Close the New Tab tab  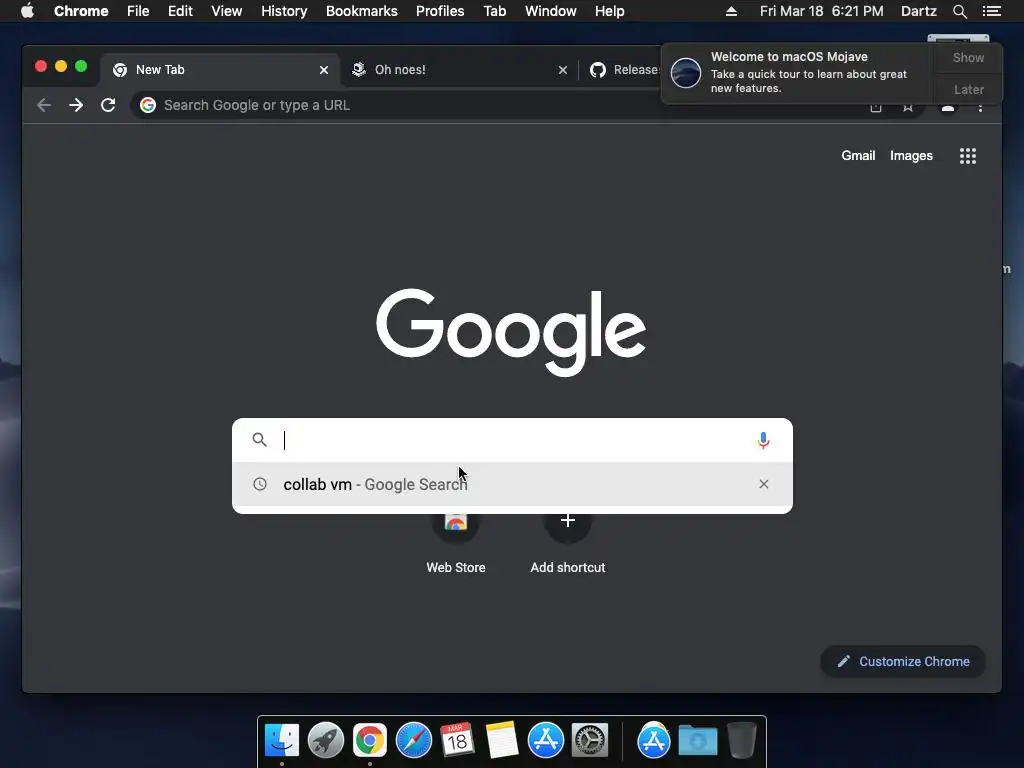click(x=324, y=70)
